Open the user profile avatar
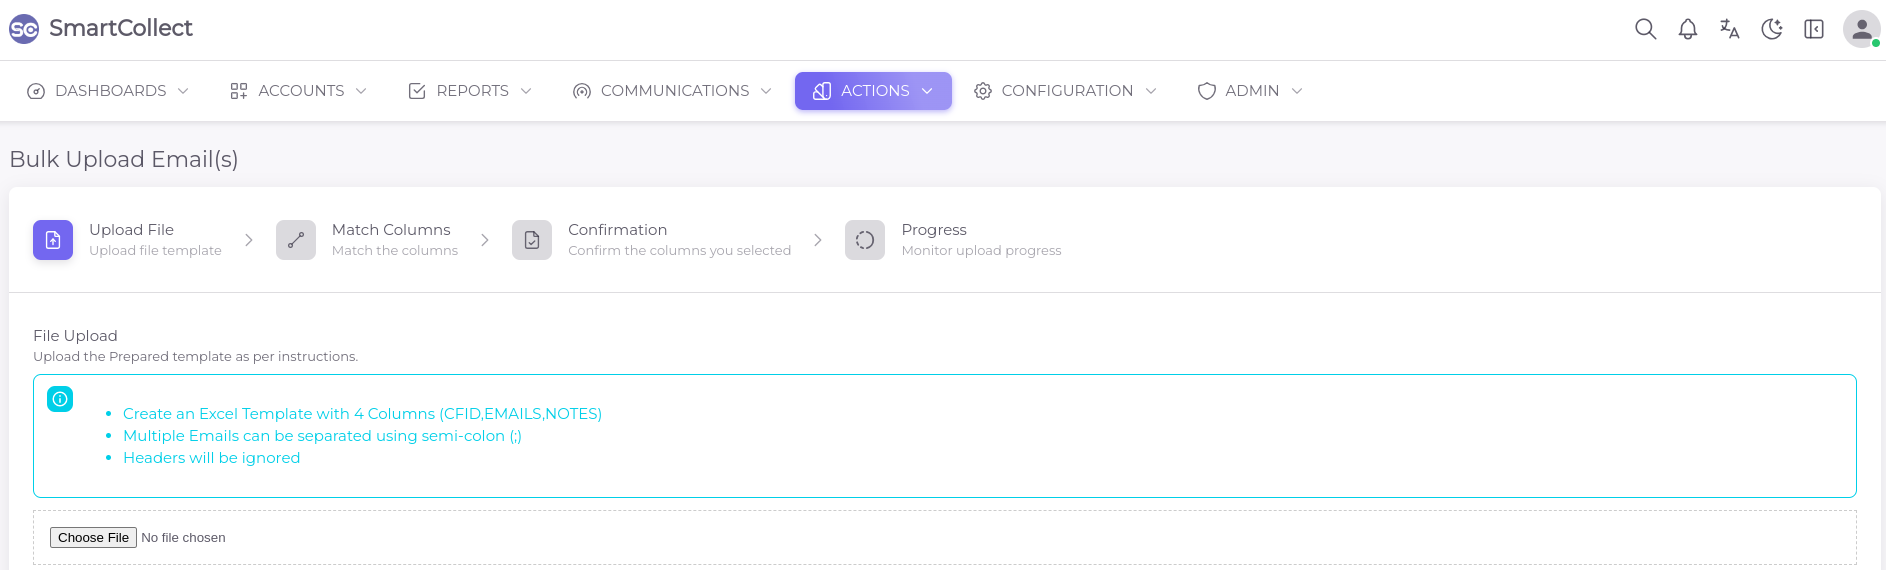Image resolution: width=1886 pixels, height=570 pixels. point(1861,29)
